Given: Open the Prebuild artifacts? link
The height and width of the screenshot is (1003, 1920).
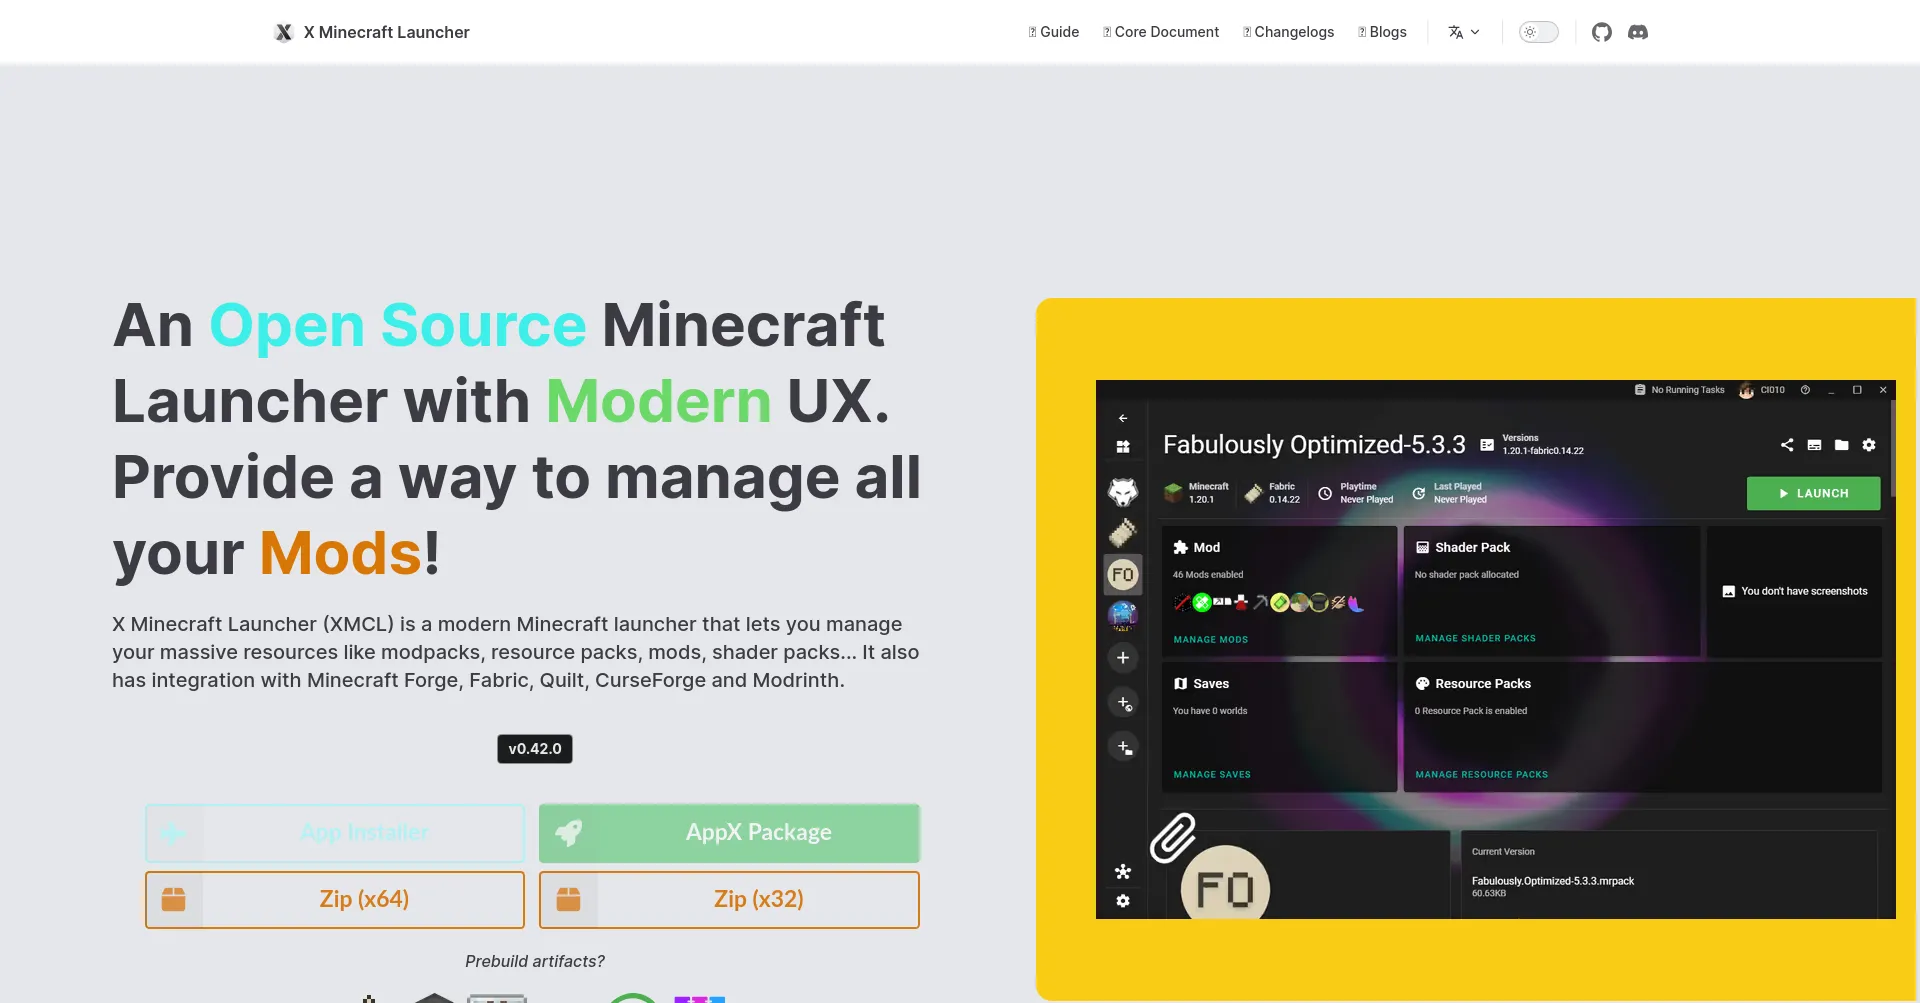Looking at the screenshot, I should coord(535,961).
